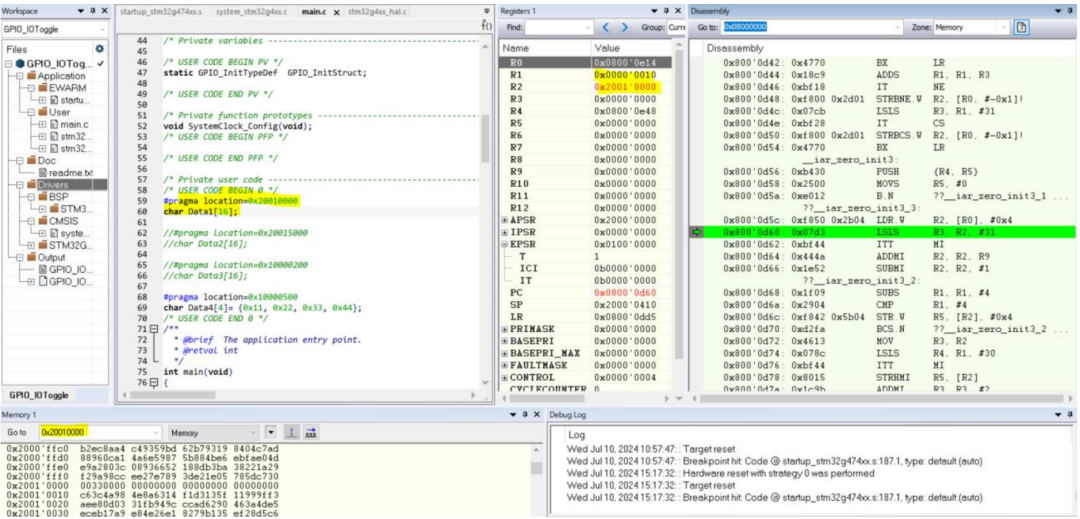Image resolution: width=1080 pixels, height=519 pixels.
Task: Open the Workspace settings gear icon
Action: click(x=99, y=49)
